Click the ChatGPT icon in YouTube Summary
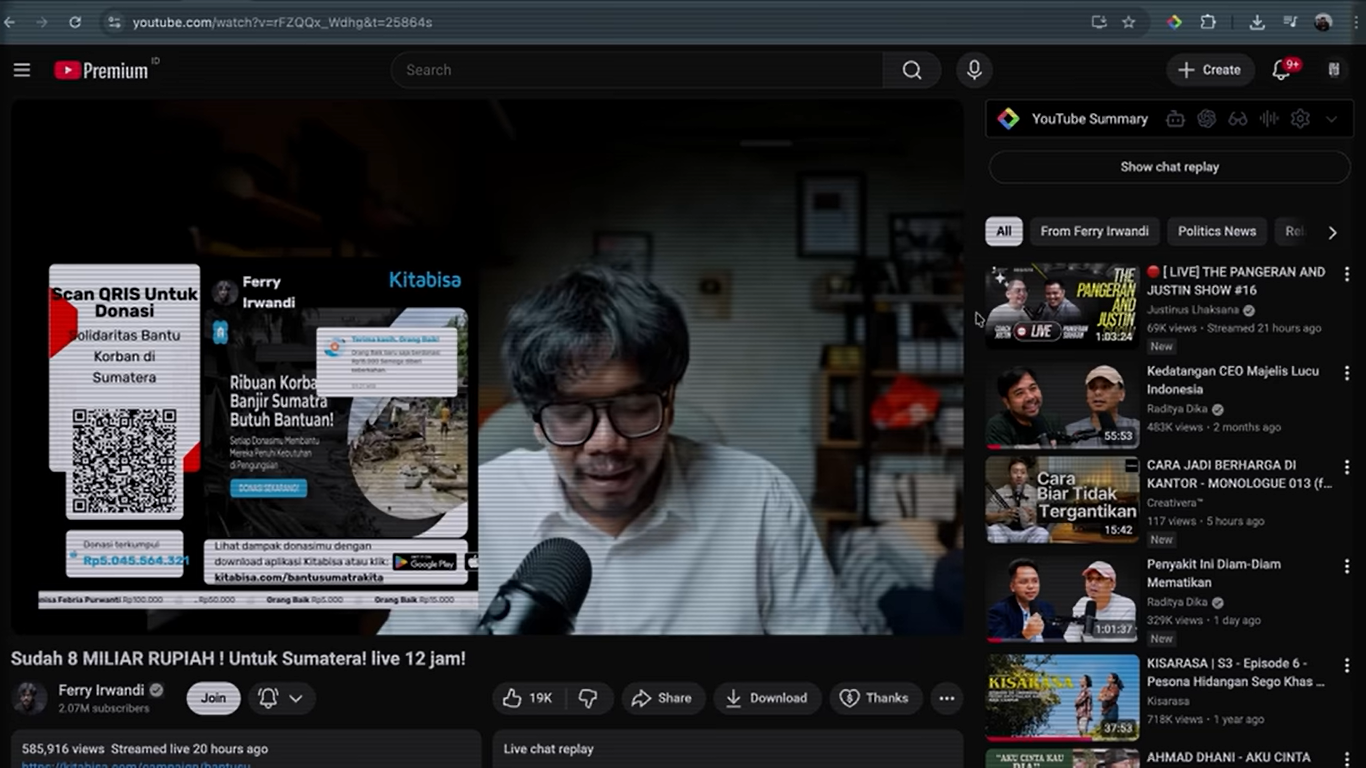The height and width of the screenshot is (768, 1366). coord(1207,119)
